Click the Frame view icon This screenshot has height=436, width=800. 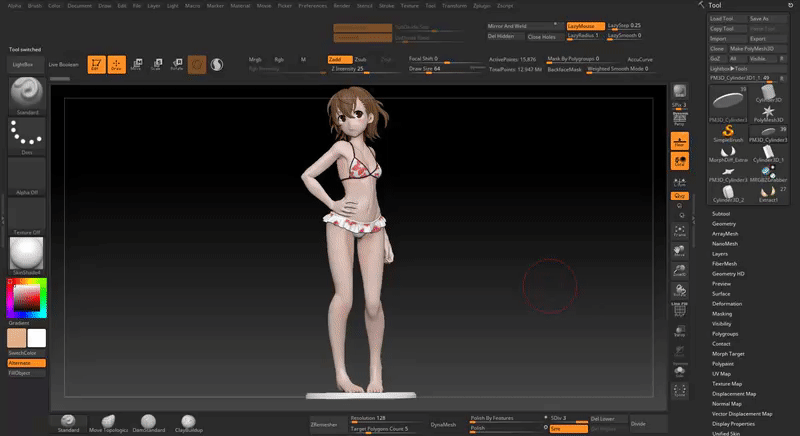click(x=679, y=231)
